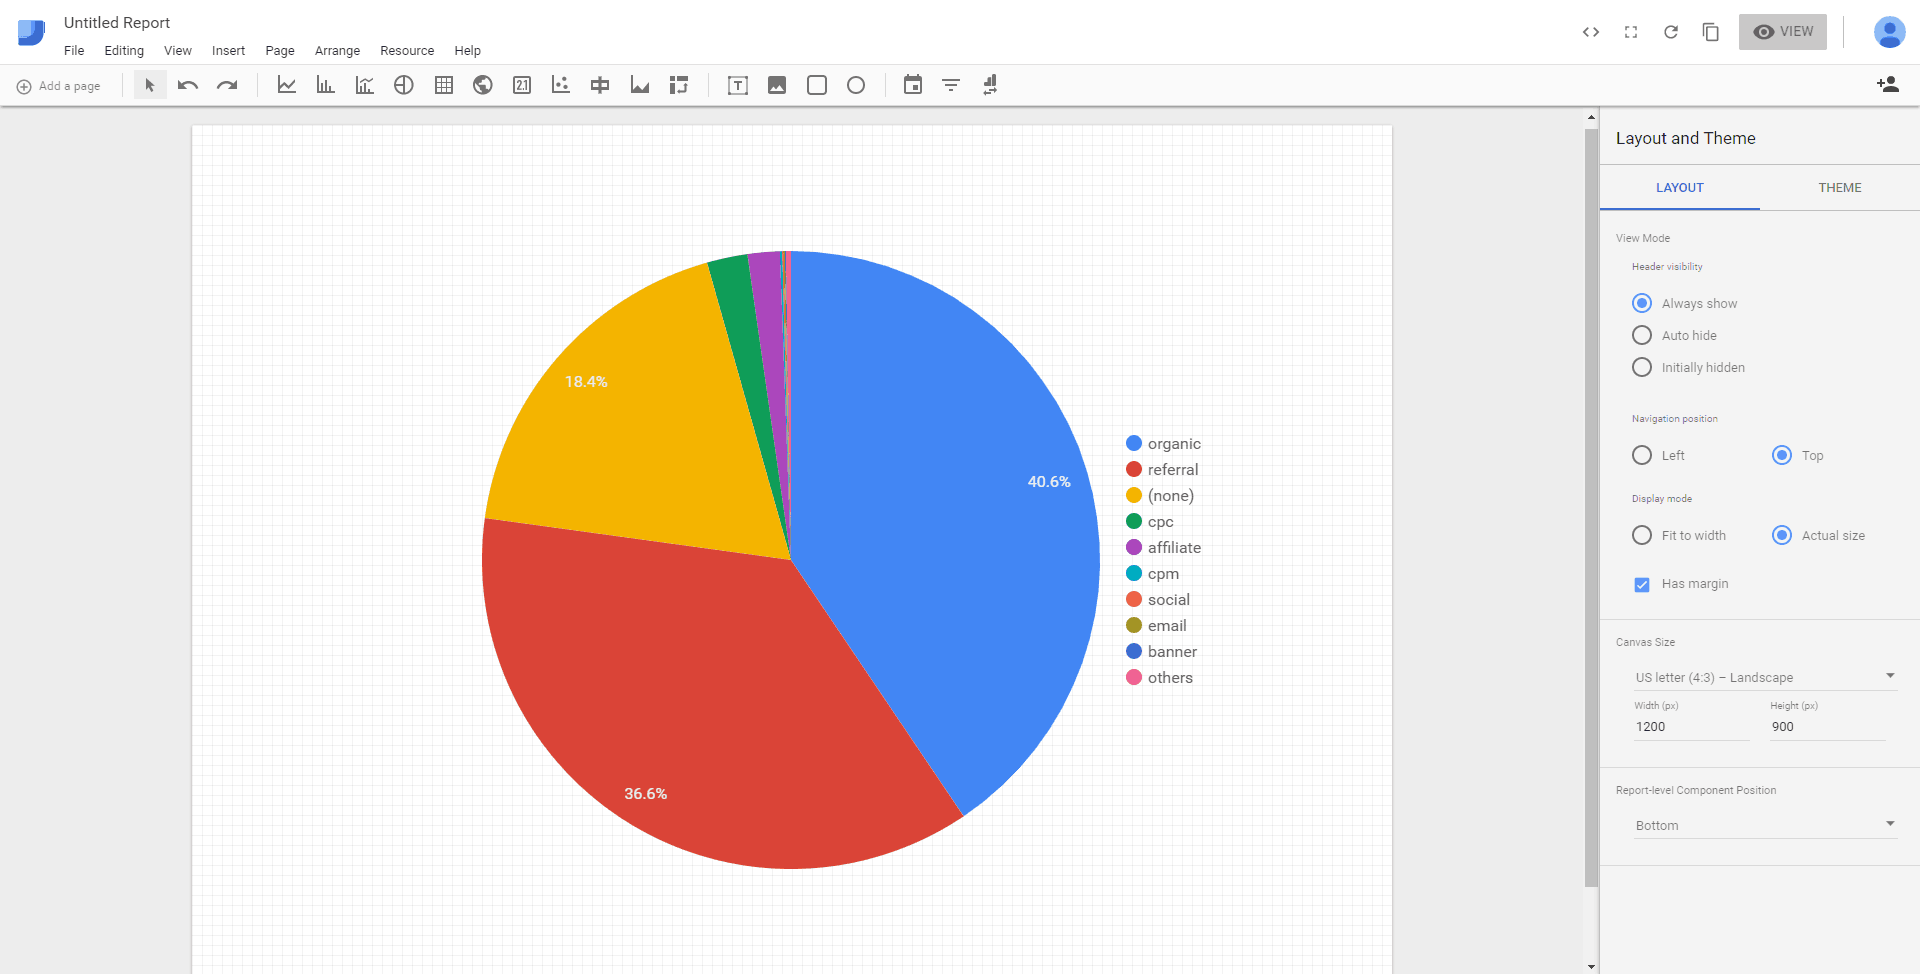Image resolution: width=1920 pixels, height=974 pixels.
Task: Edit the canvas Width value
Action: click(1690, 727)
